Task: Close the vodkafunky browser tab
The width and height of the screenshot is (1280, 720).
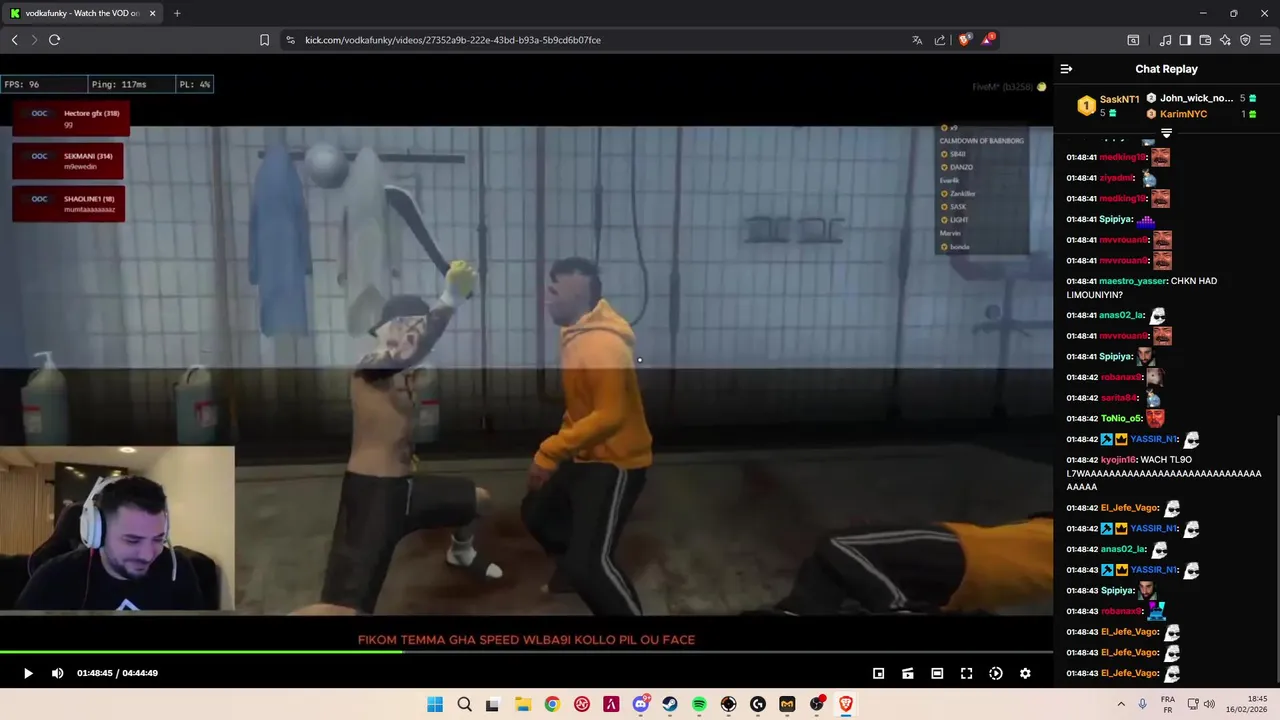Action: point(153,13)
